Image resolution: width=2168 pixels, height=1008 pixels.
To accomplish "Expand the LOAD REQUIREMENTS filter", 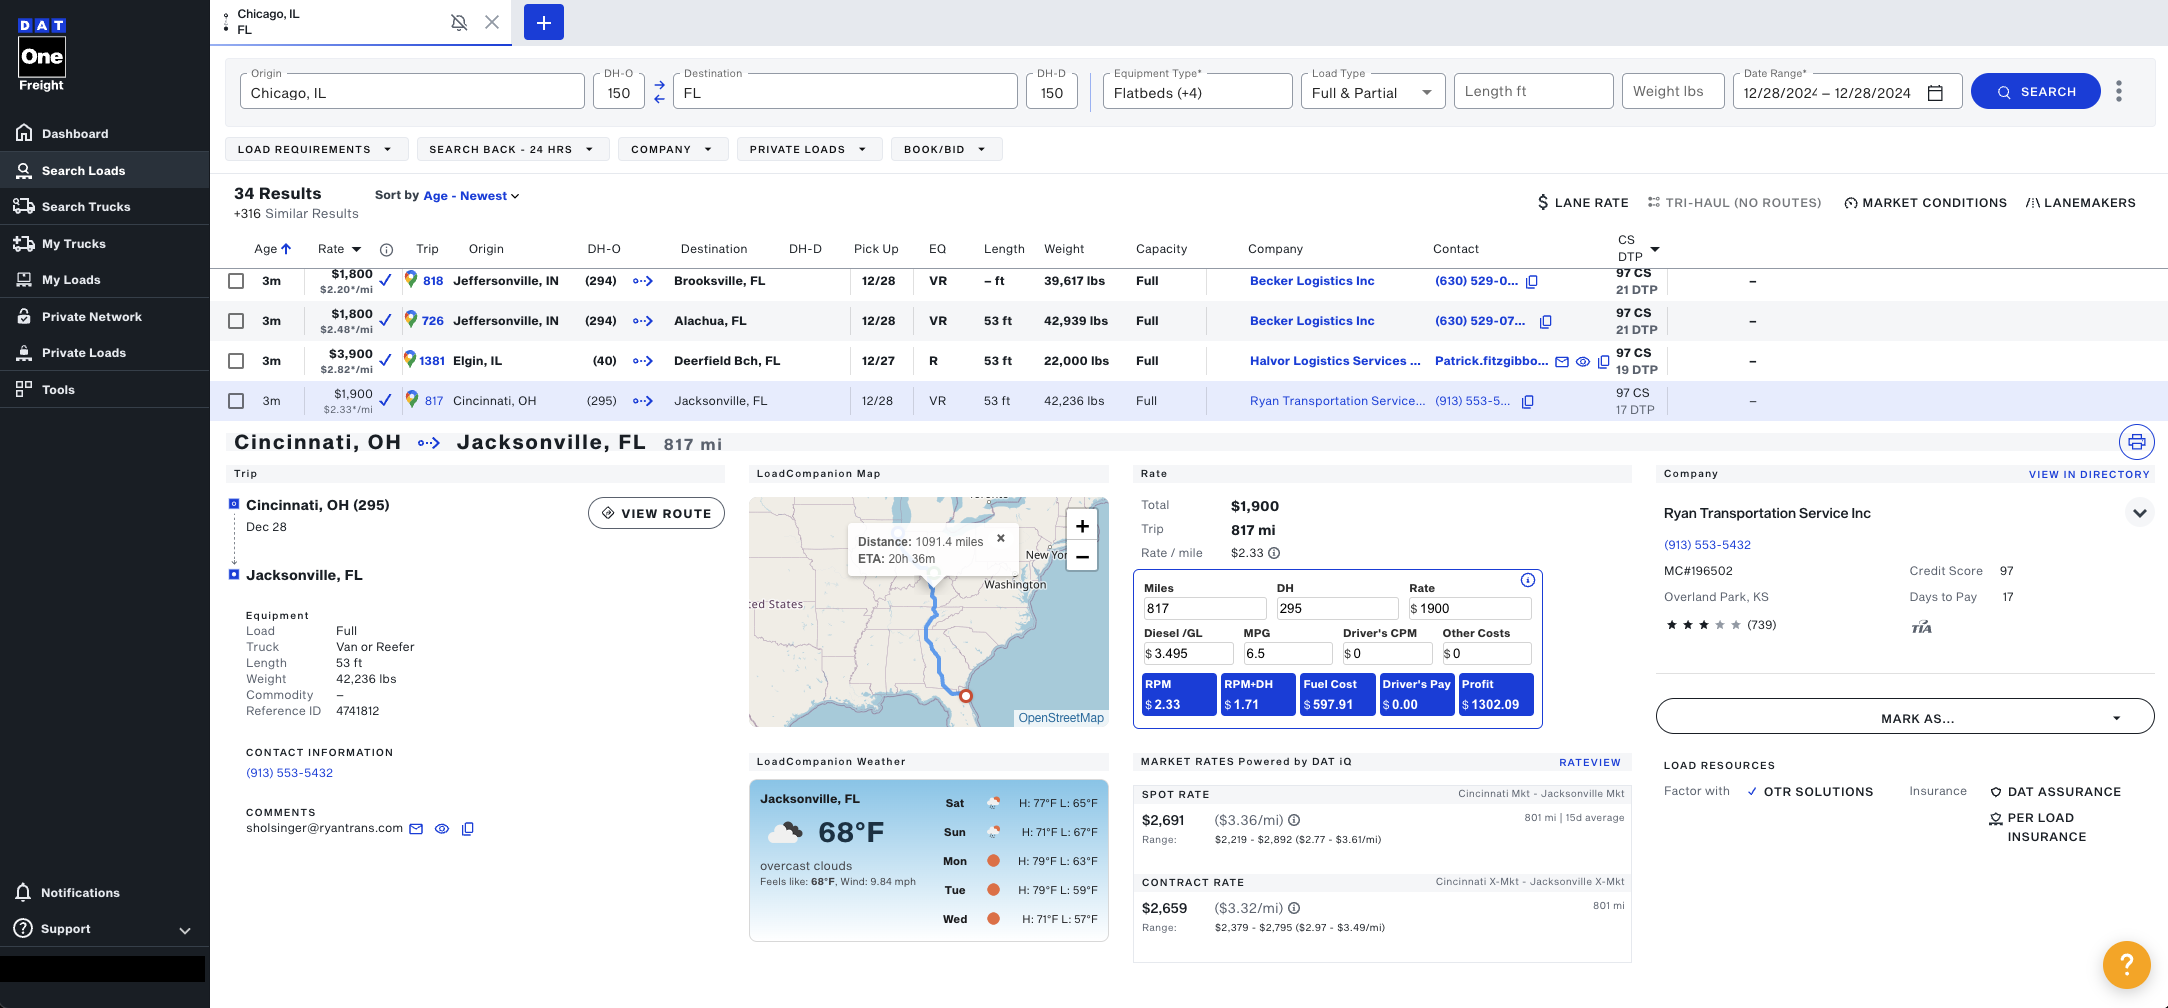I will pyautogui.click(x=316, y=149).
